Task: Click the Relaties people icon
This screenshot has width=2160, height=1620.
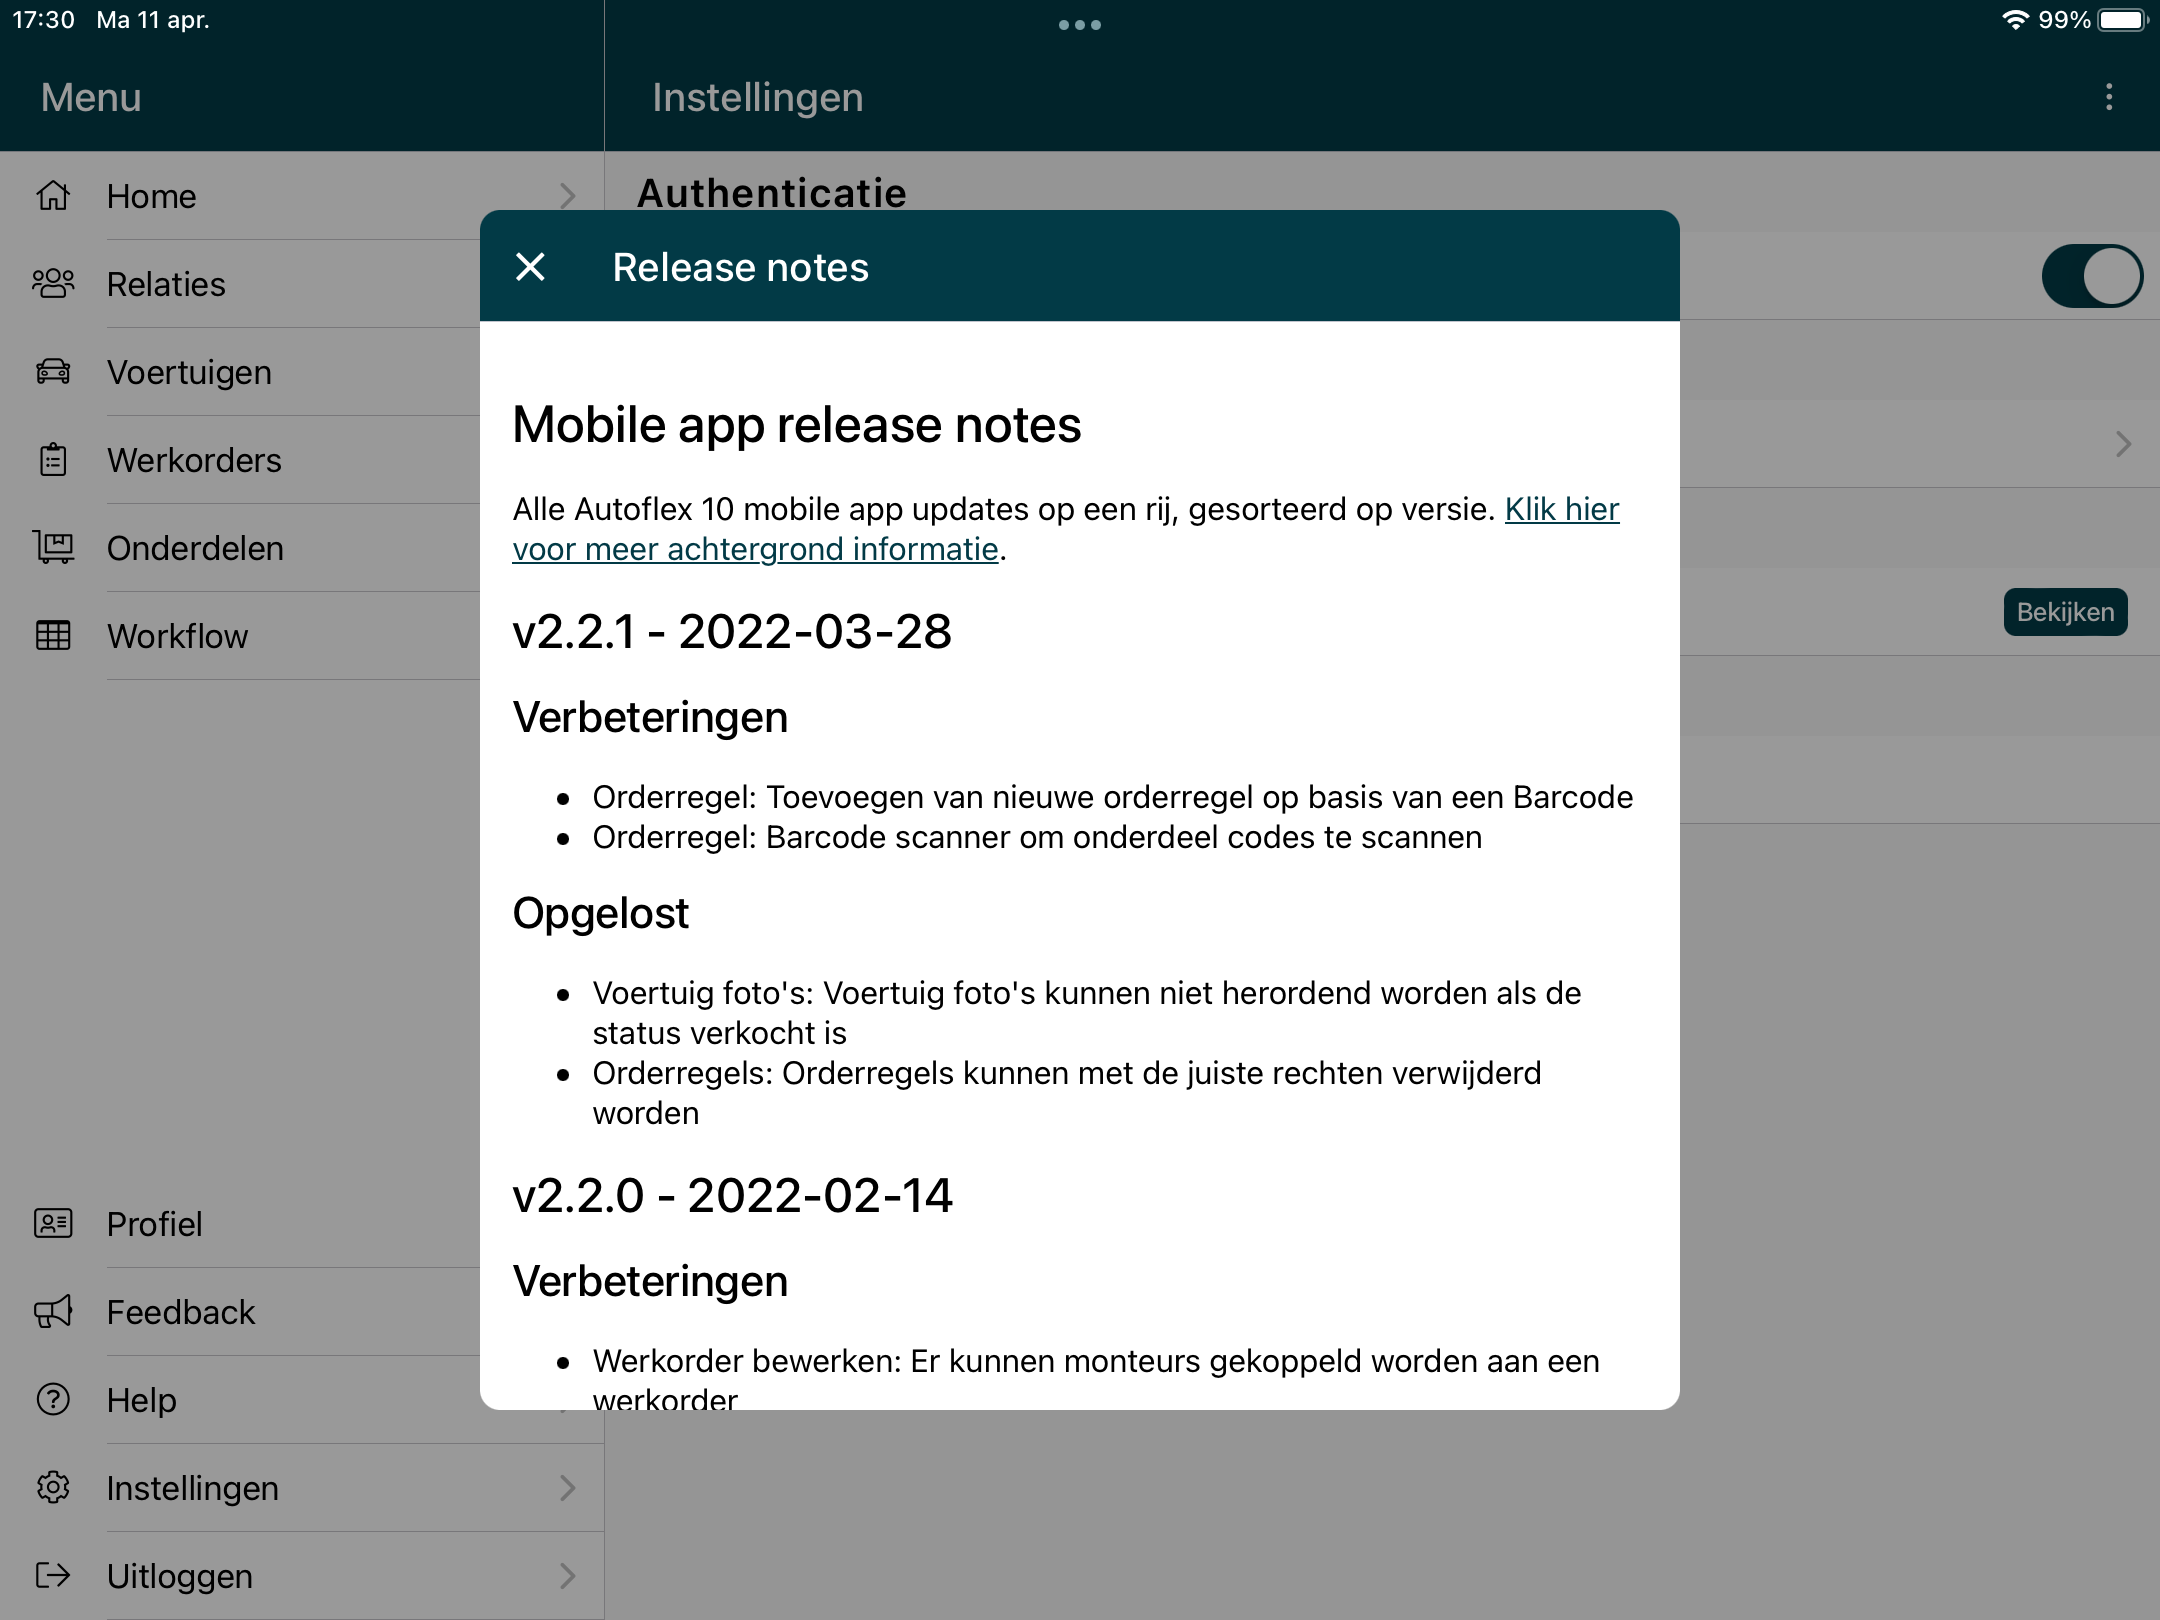Action: pos(53,284)
